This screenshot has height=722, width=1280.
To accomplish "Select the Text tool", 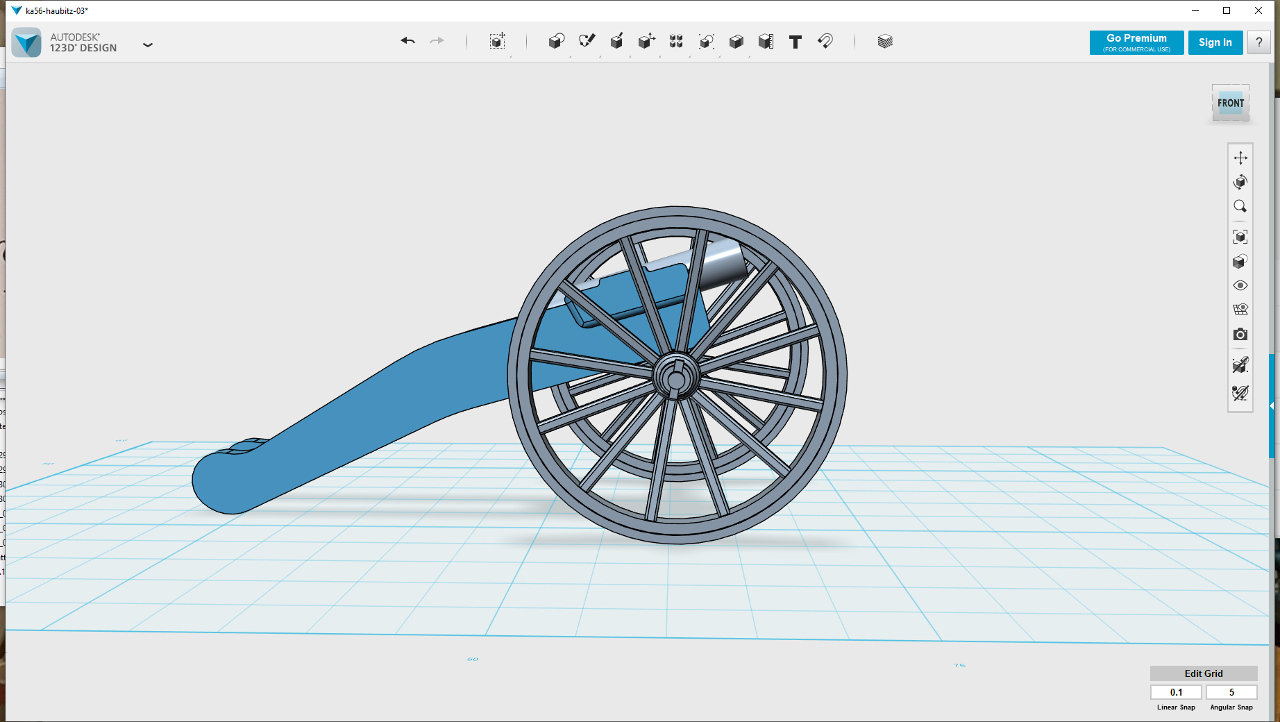I will click(795, 41).
